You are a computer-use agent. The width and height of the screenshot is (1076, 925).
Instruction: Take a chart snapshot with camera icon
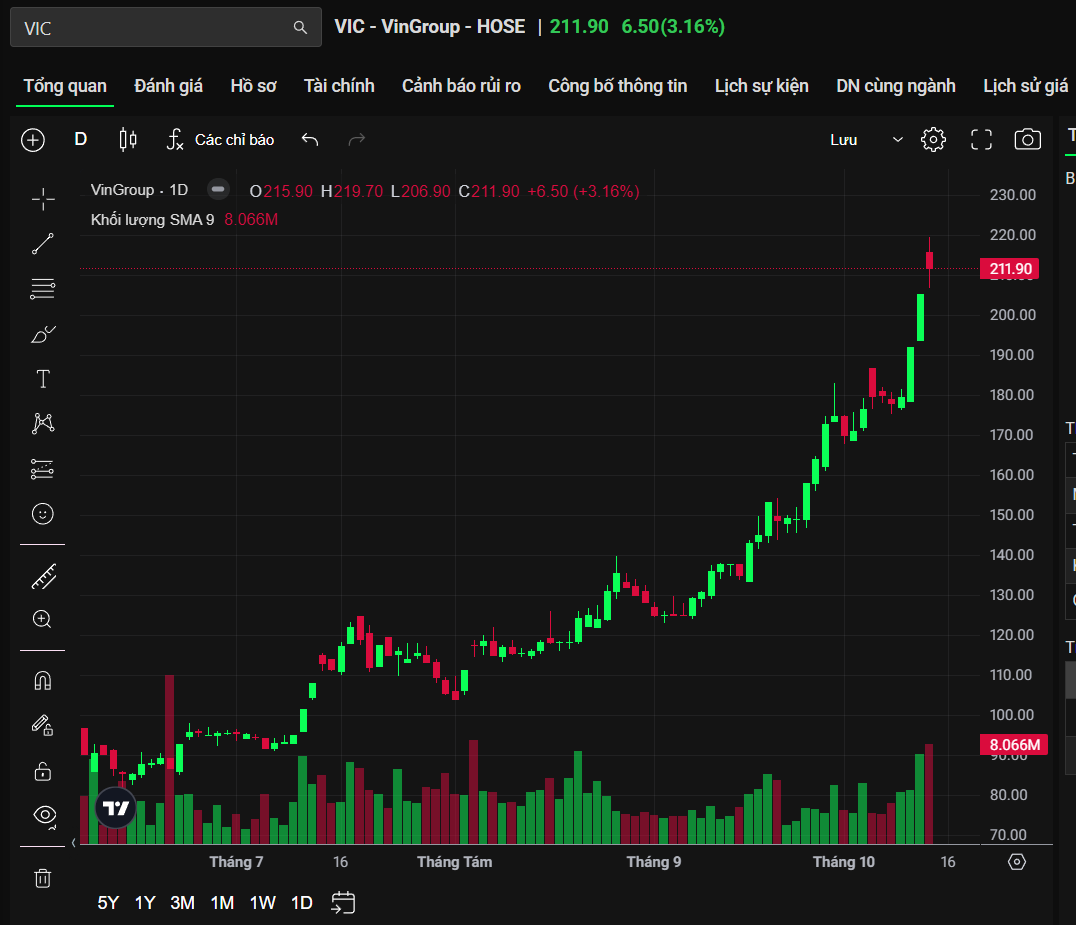1027,140
